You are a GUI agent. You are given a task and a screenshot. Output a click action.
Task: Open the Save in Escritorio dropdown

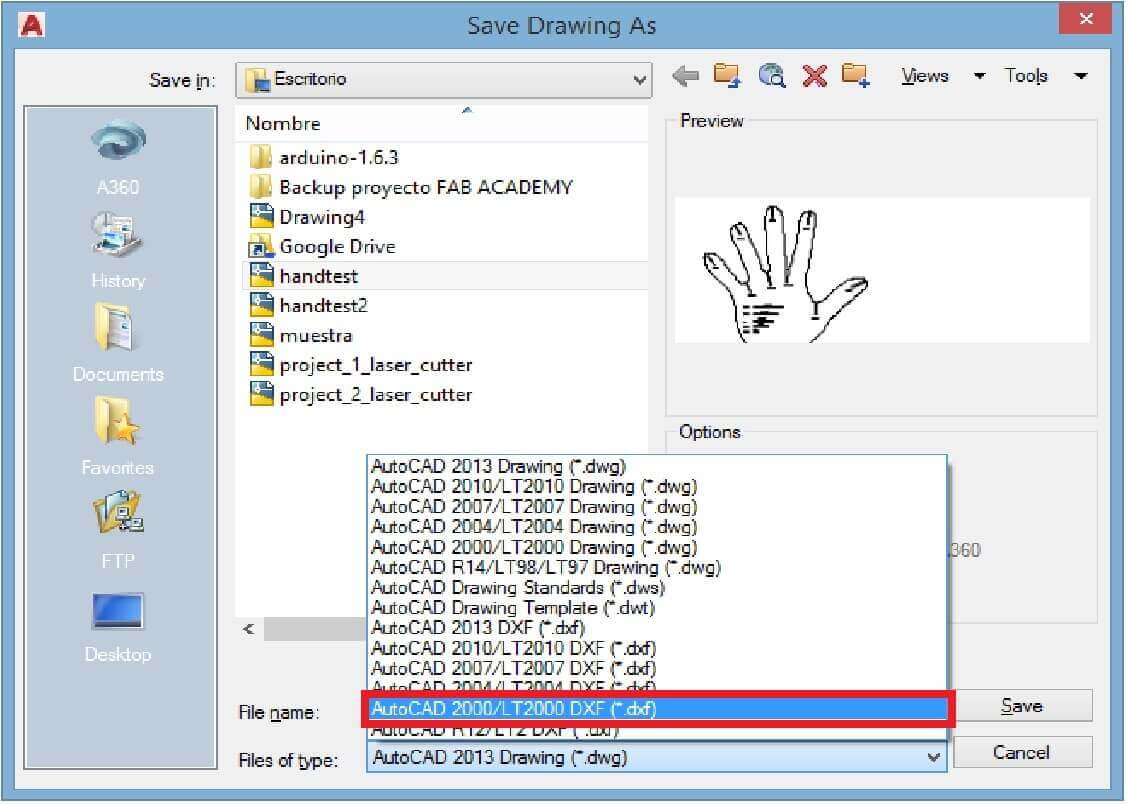point(444,79)
